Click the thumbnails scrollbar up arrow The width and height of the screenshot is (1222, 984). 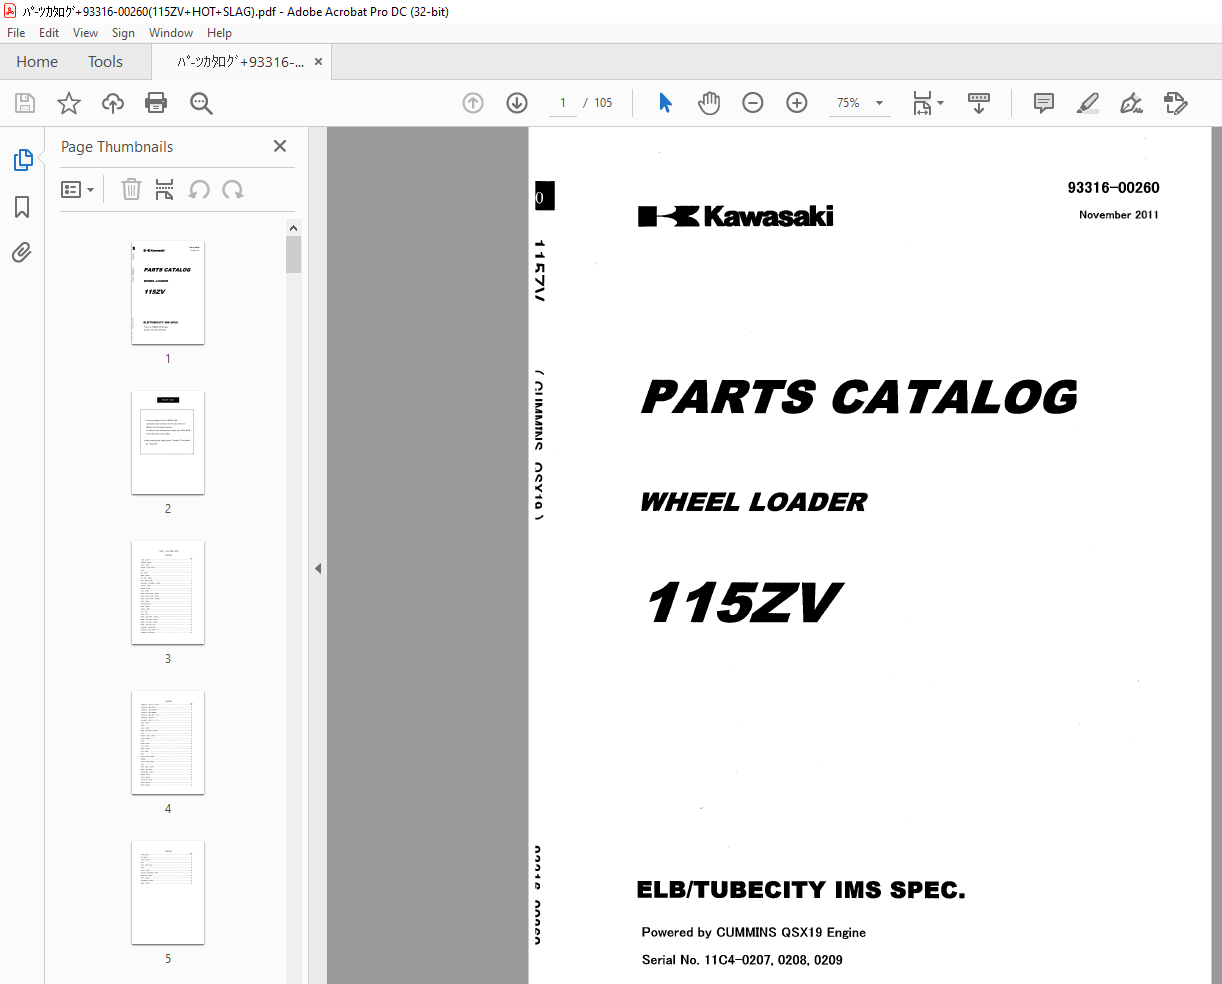(x=294, y=228)
